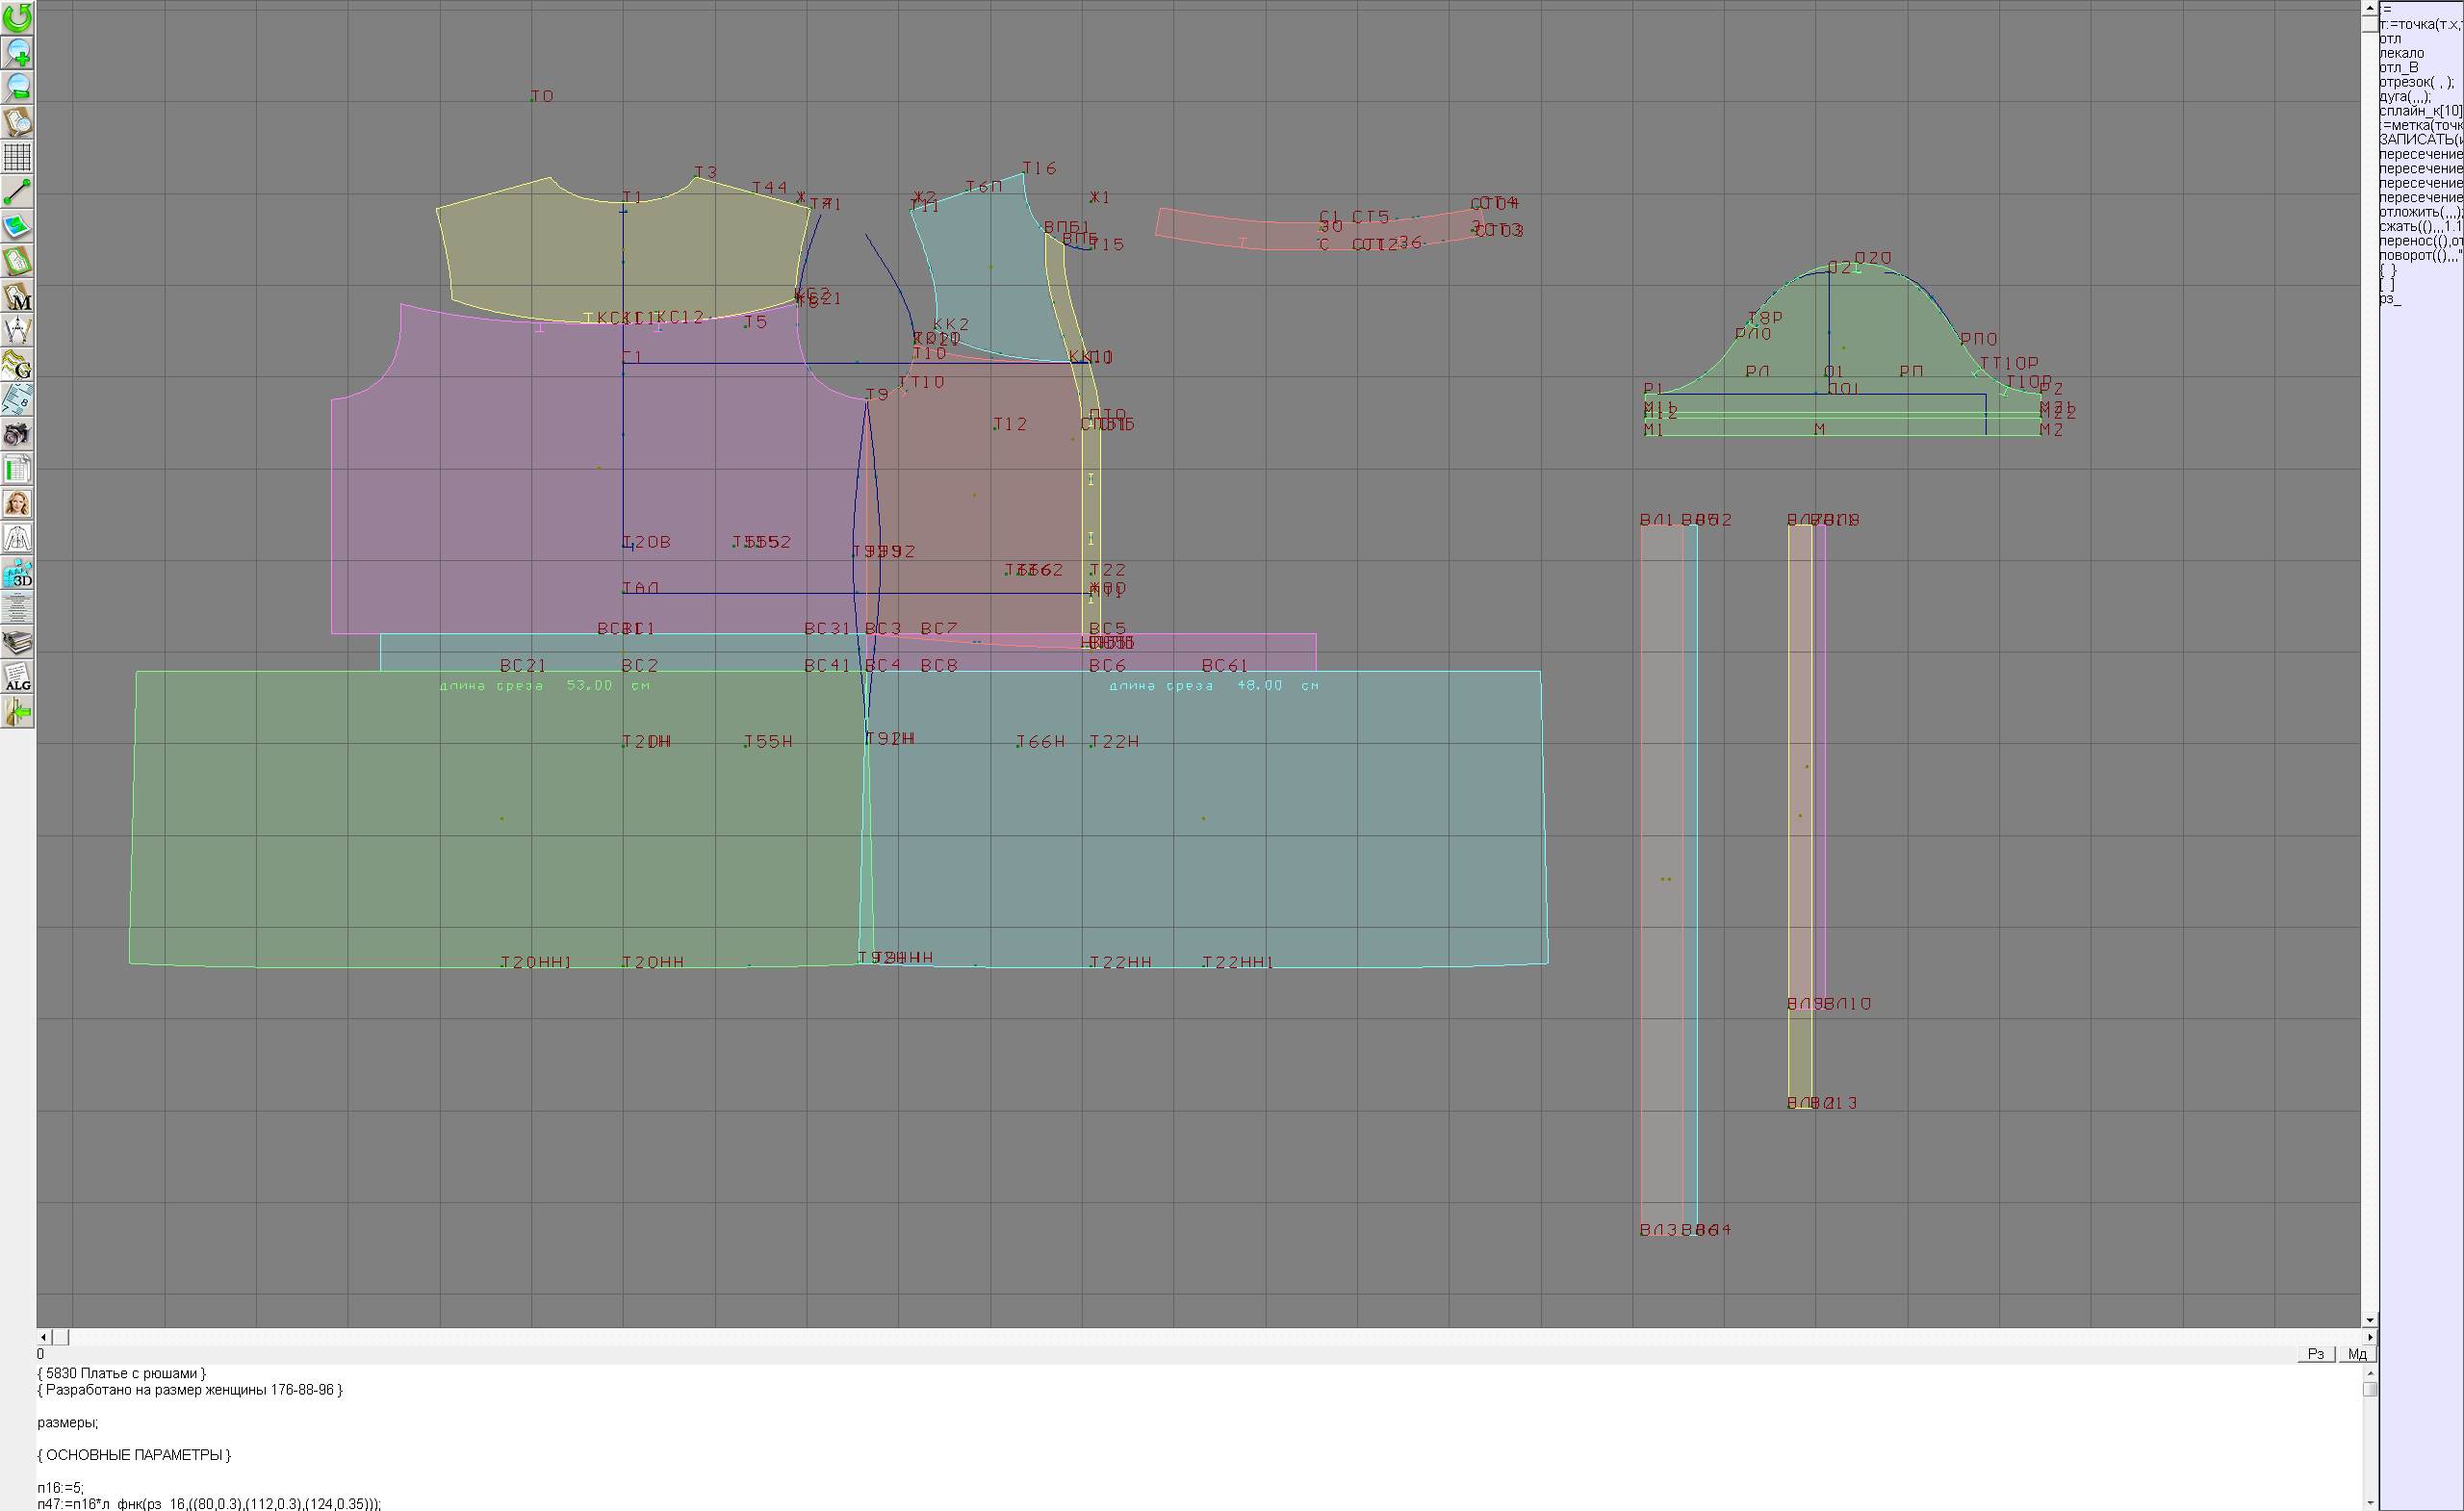2464x1511 pixels.
Task: Select the zoom in magnifier tool
Action: (17, 52)
